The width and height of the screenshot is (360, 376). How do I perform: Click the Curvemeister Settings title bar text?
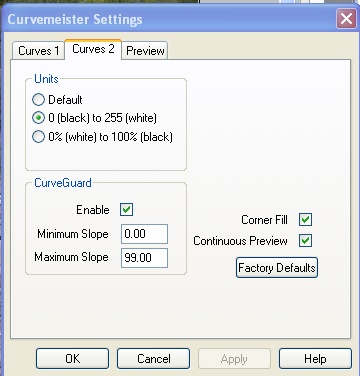point(75,19)
